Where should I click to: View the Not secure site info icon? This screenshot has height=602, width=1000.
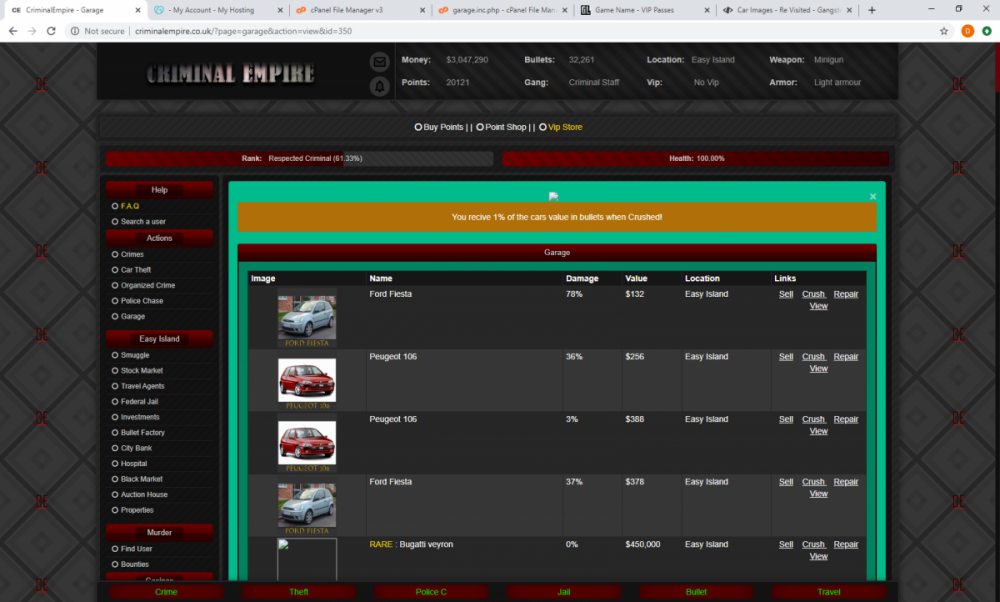click(75, 31)
